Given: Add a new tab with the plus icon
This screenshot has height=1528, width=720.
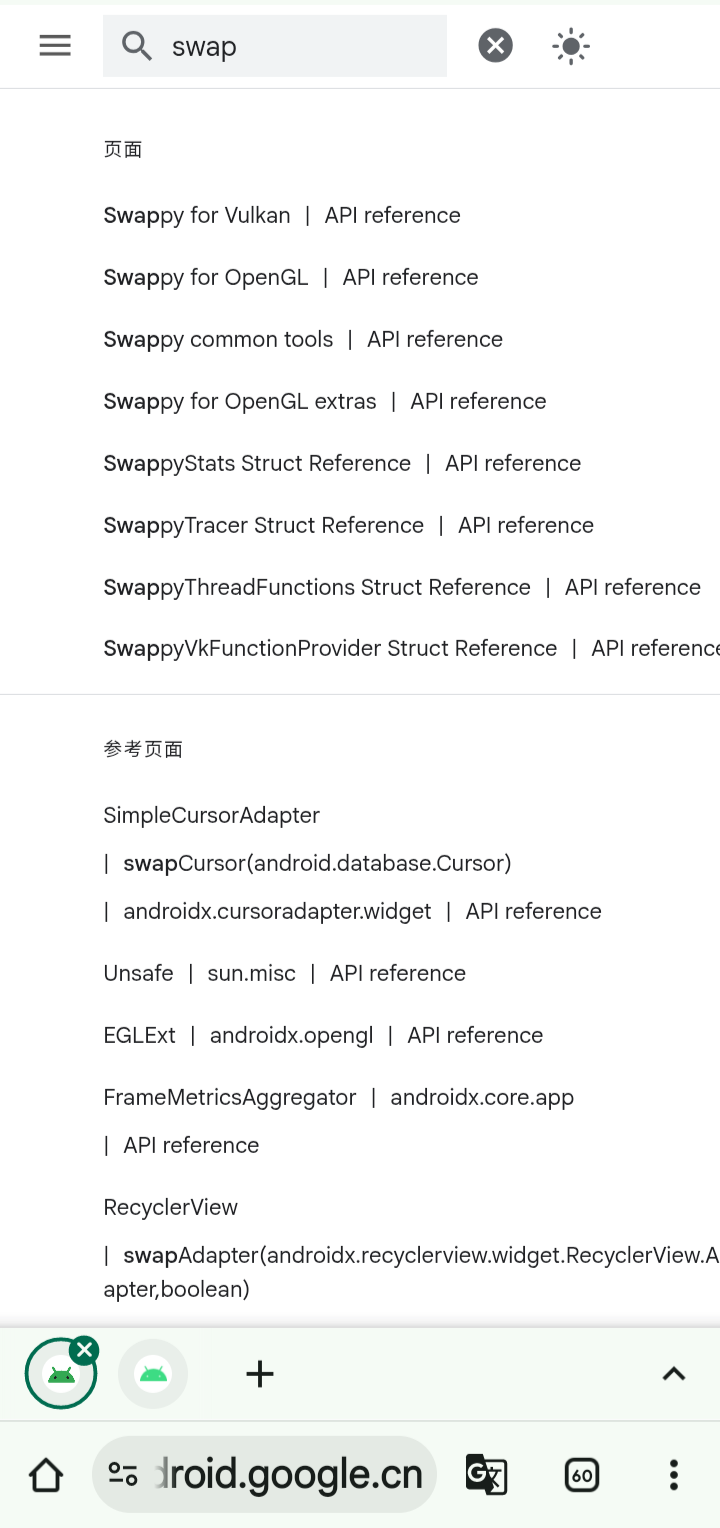Looking at the screenshot, I should pos(260,1374).
